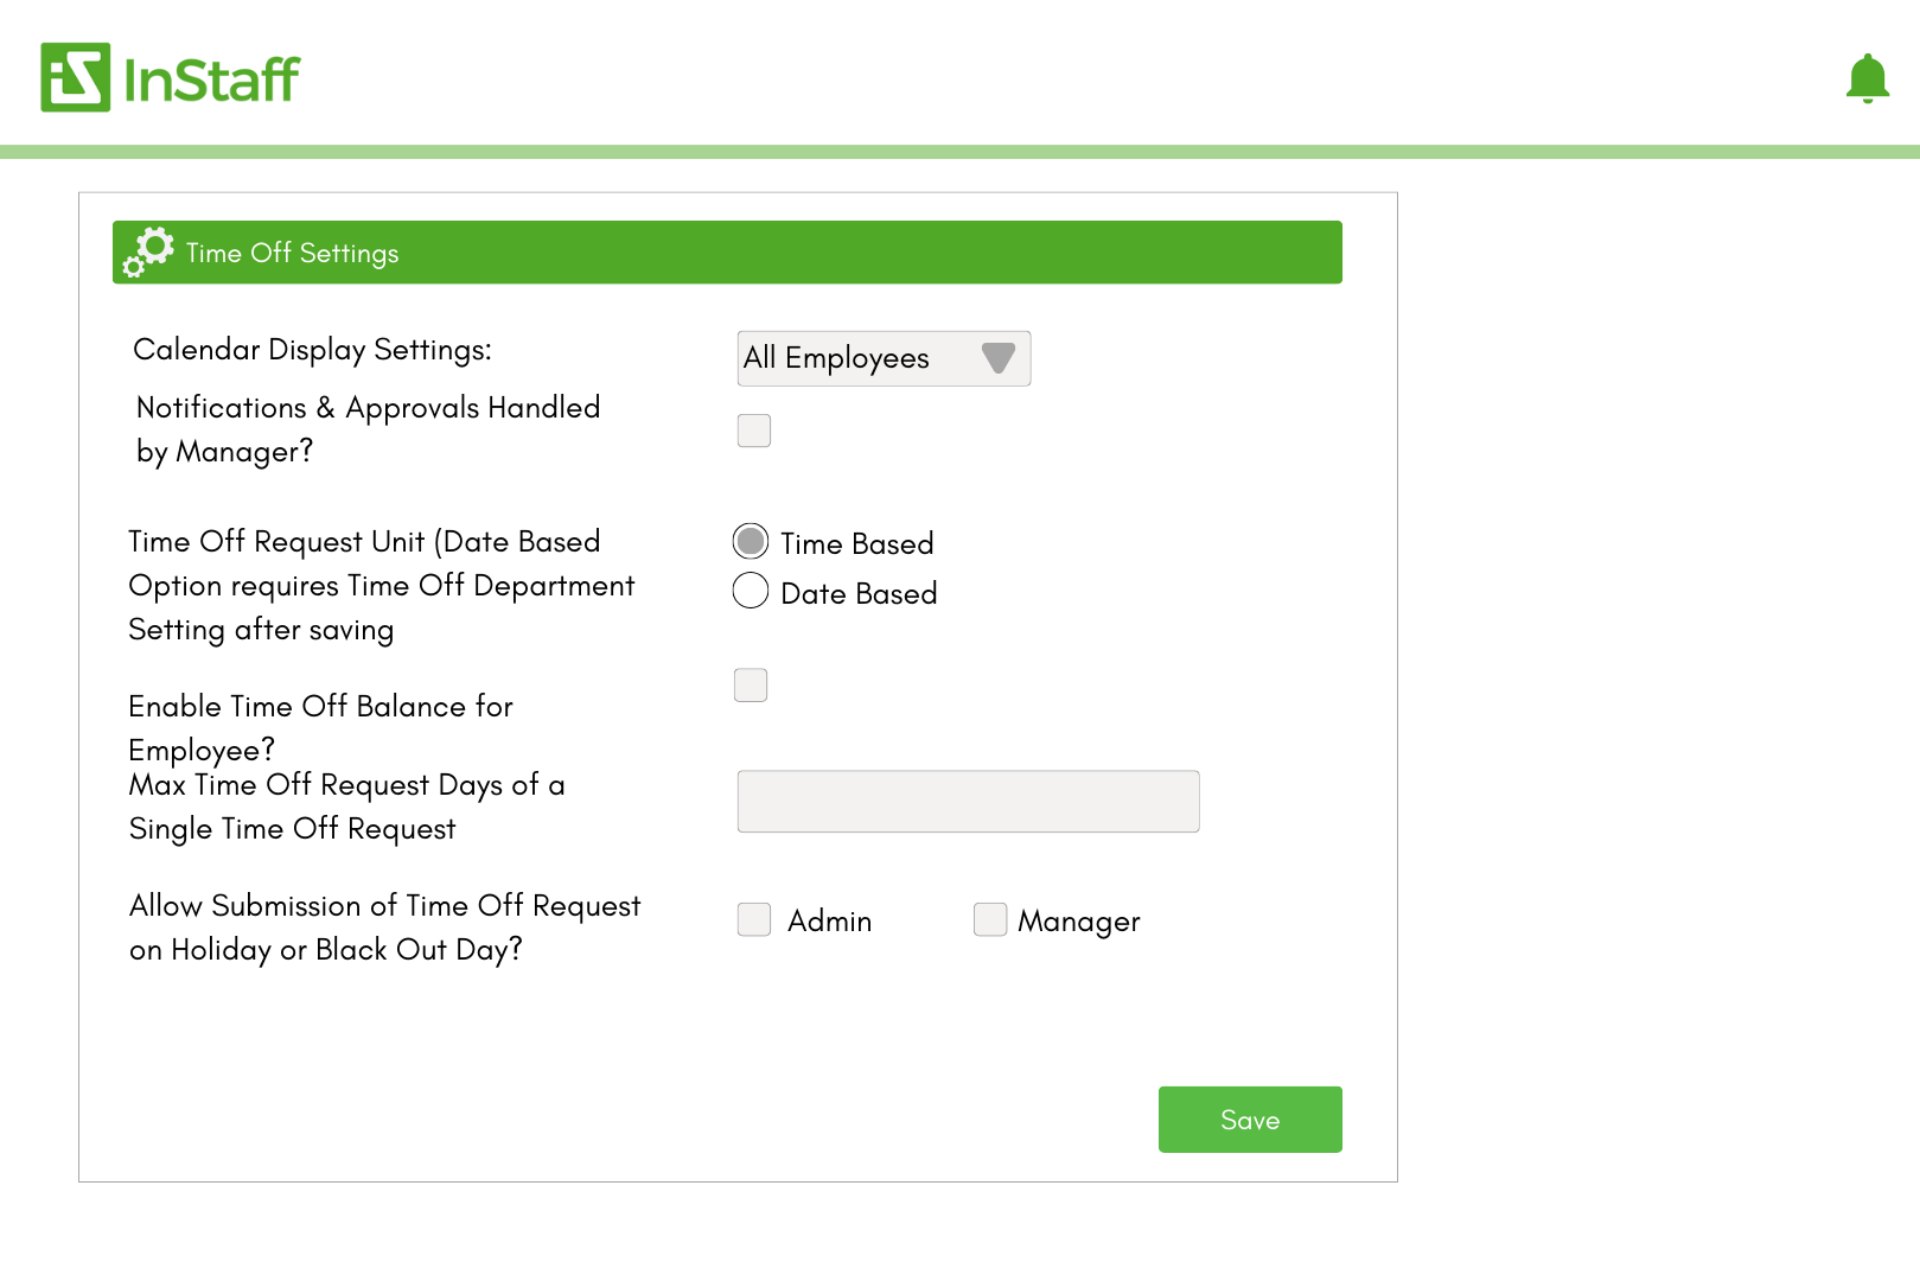The image size is (1920, 1281).
Task: Check Notifications & Approvals Handled by Manager
Action: click(x=754, y=431)
